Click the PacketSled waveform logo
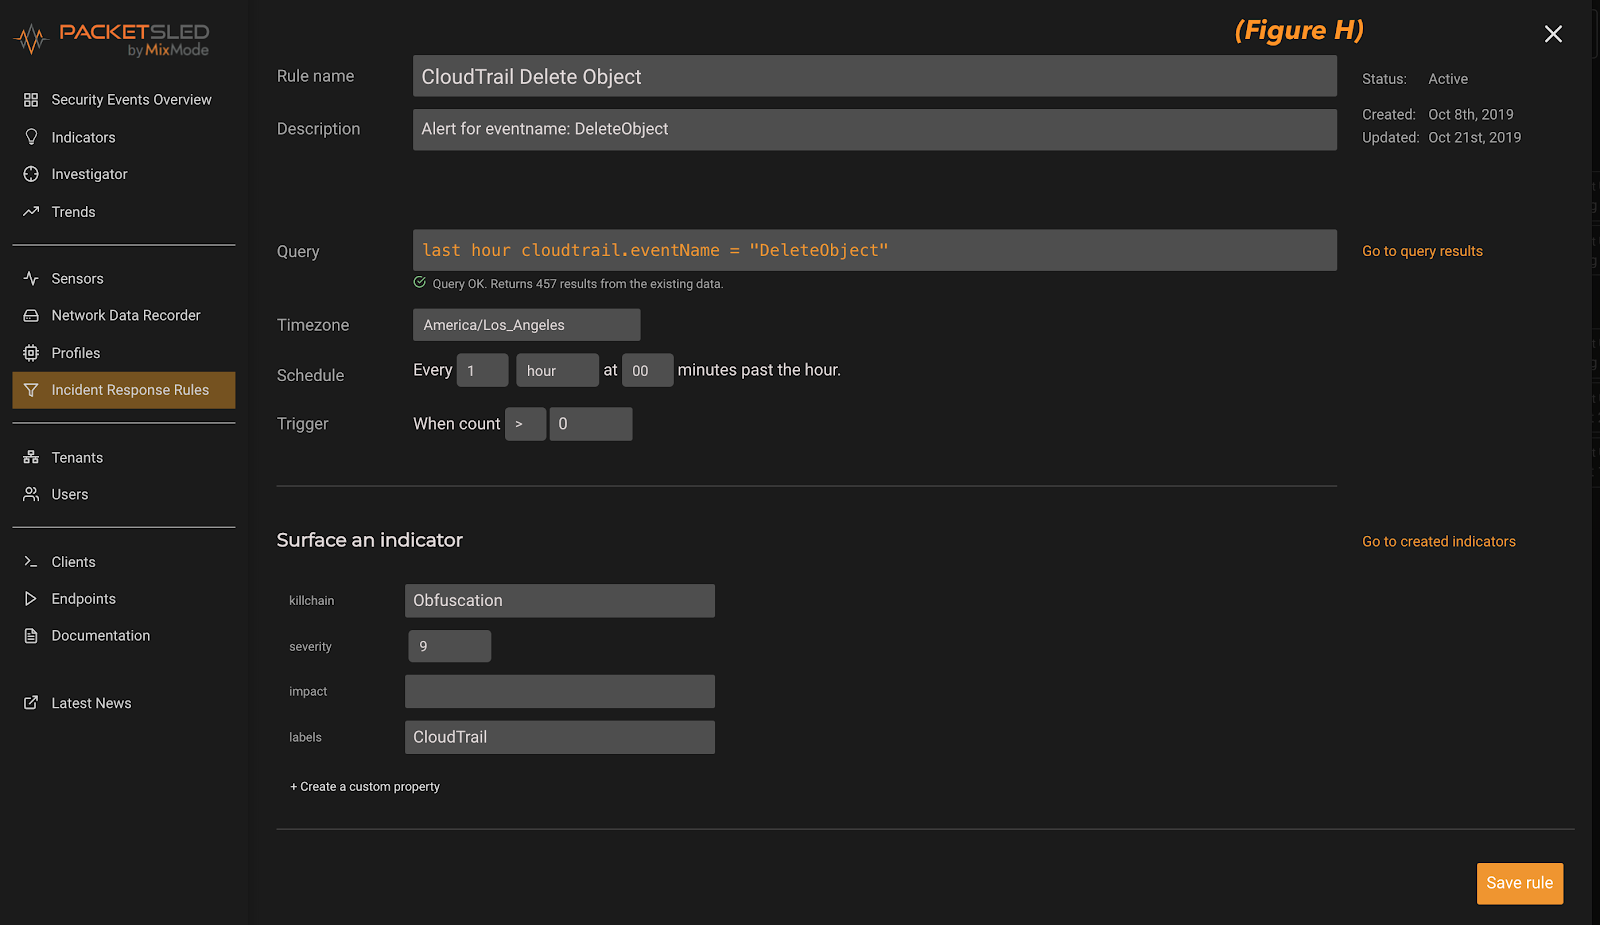 point(32,40)
